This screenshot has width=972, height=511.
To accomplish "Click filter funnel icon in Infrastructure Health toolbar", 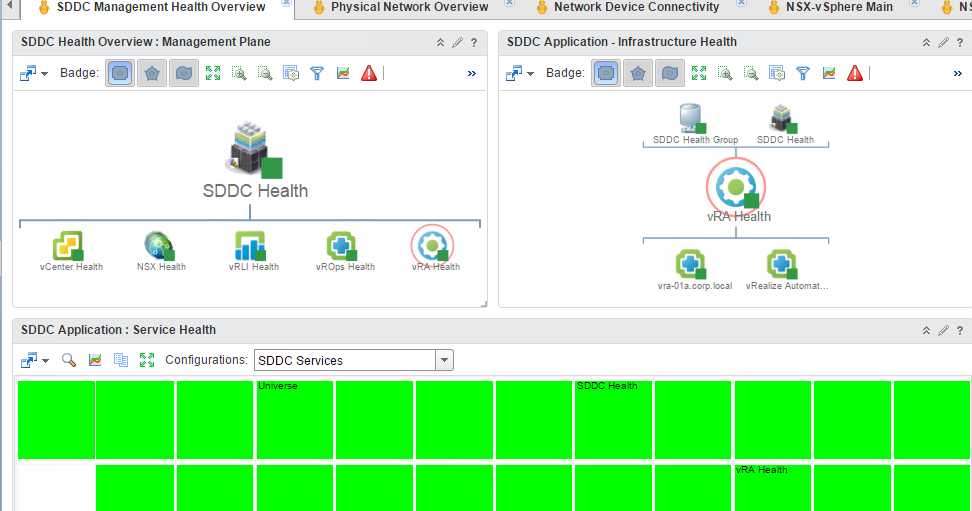I will click(803, 73).
